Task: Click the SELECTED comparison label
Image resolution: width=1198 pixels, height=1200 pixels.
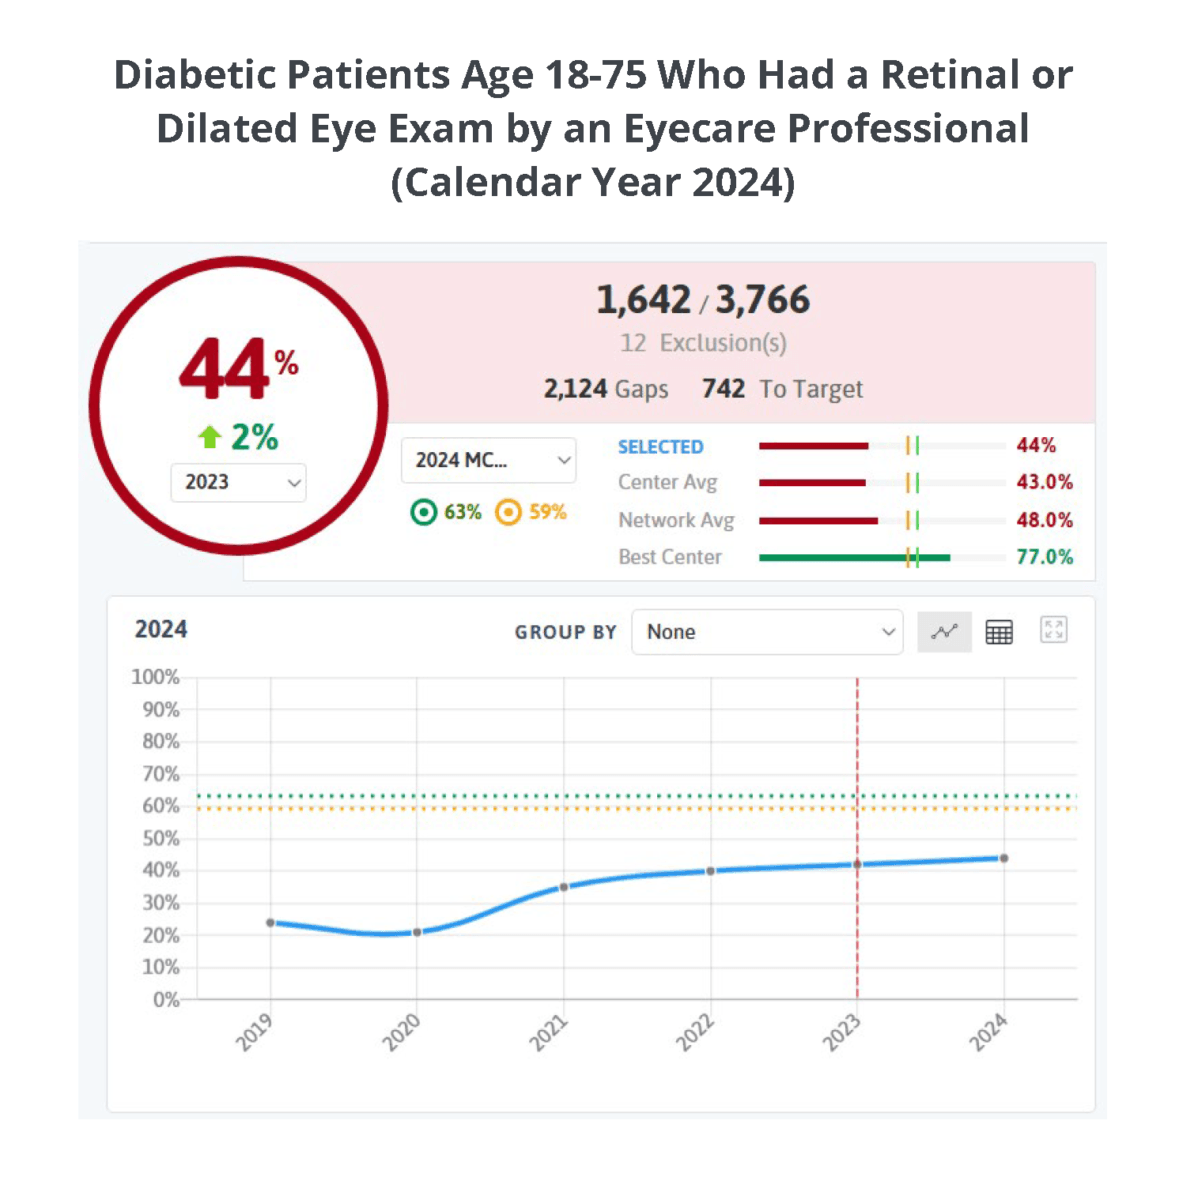Action: (x=660, y=447)
